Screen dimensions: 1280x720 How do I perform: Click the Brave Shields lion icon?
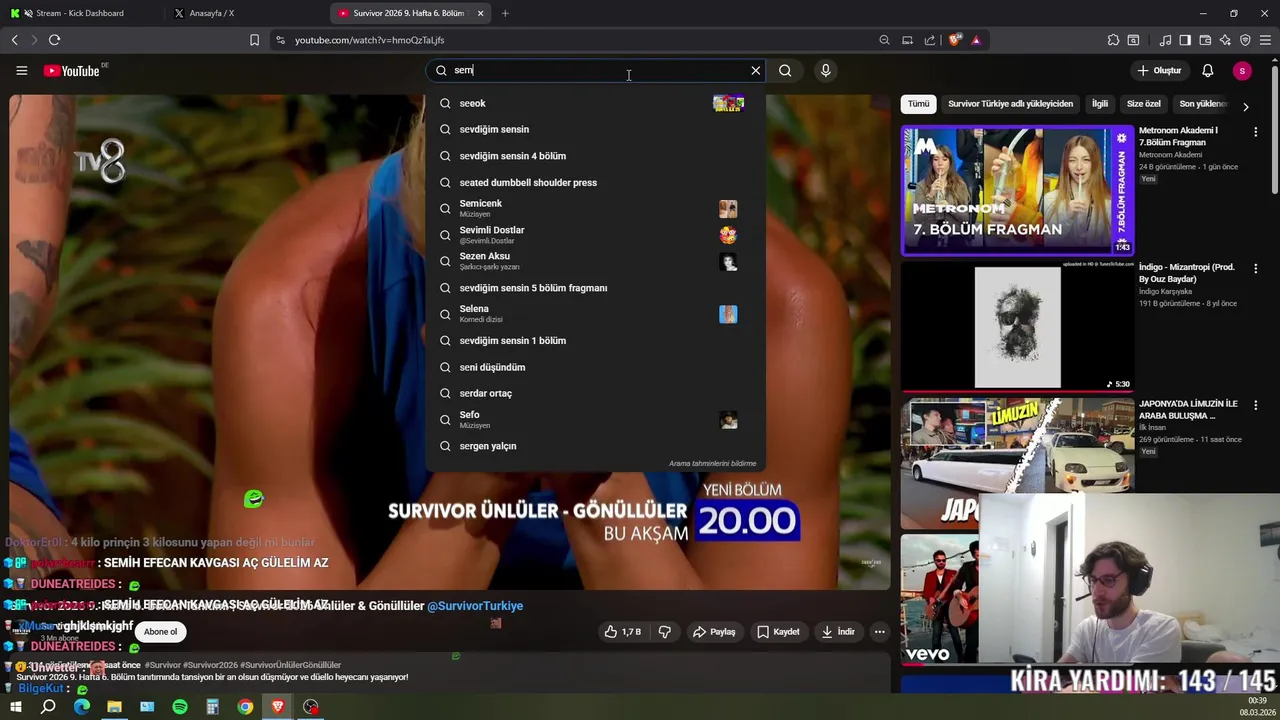click(x=955, y=40)
